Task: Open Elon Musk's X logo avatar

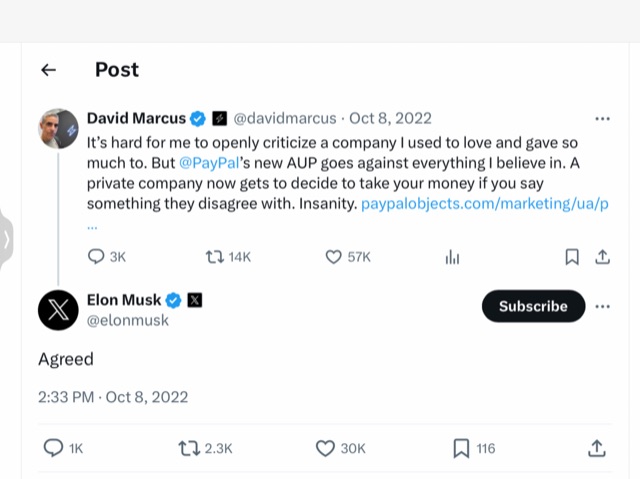Action: point(58,309)
